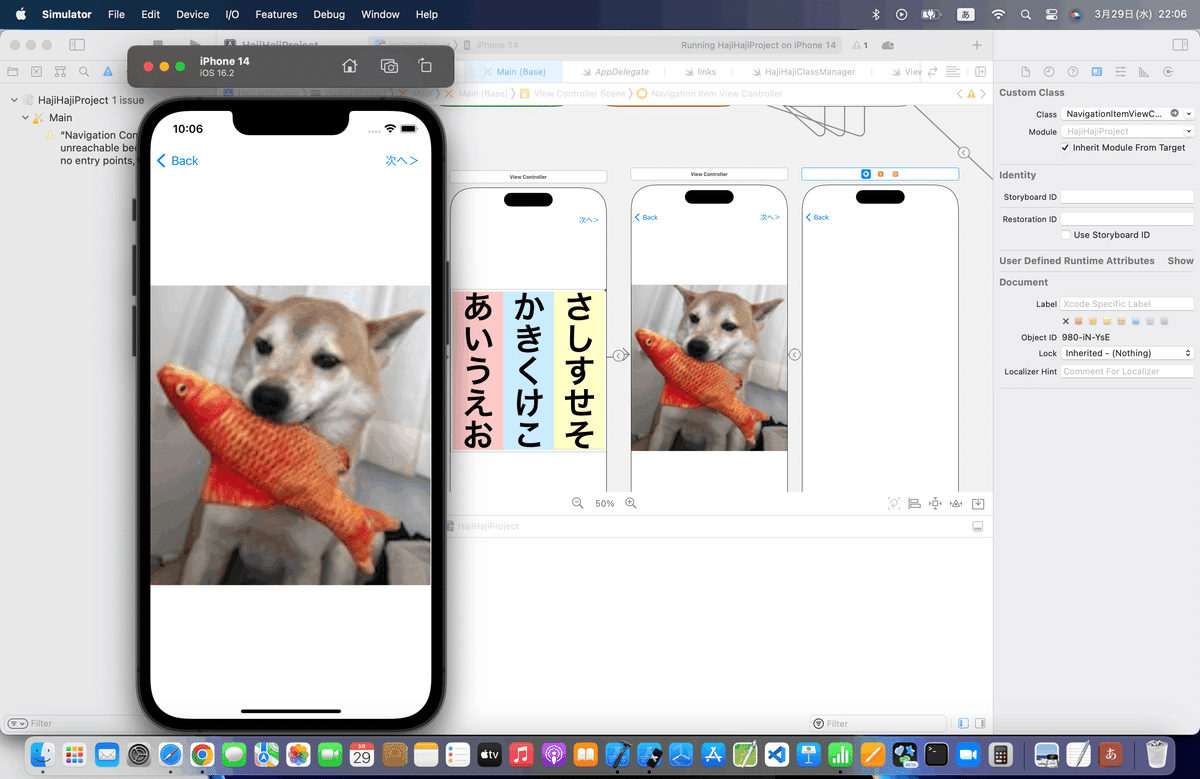Viewport: 1200px width, 779px height.
Task: Click the Align constraints canvas button
Action: coord(914,504)
